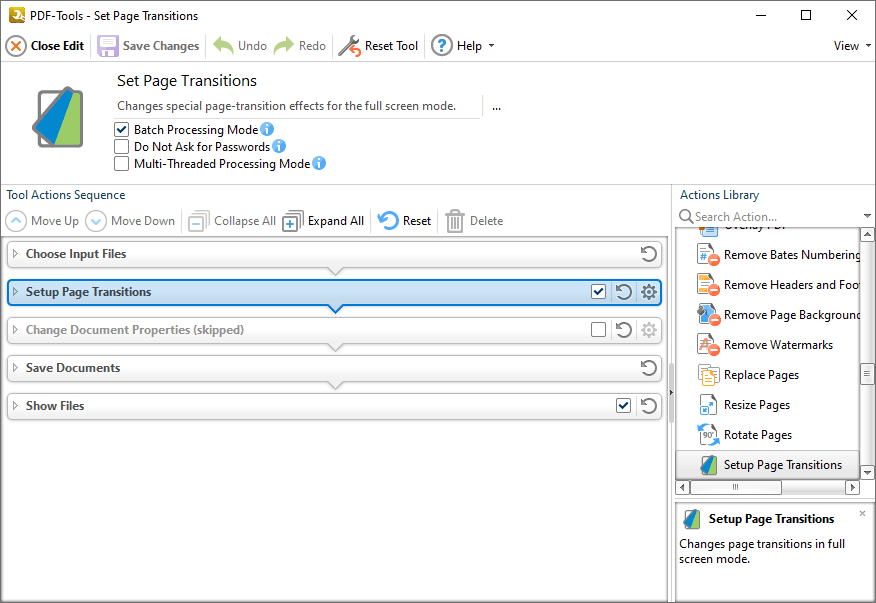This screenshot has width=876, height=603.
Task: Open the Help dropdown arrow
Action: (492, 46)
